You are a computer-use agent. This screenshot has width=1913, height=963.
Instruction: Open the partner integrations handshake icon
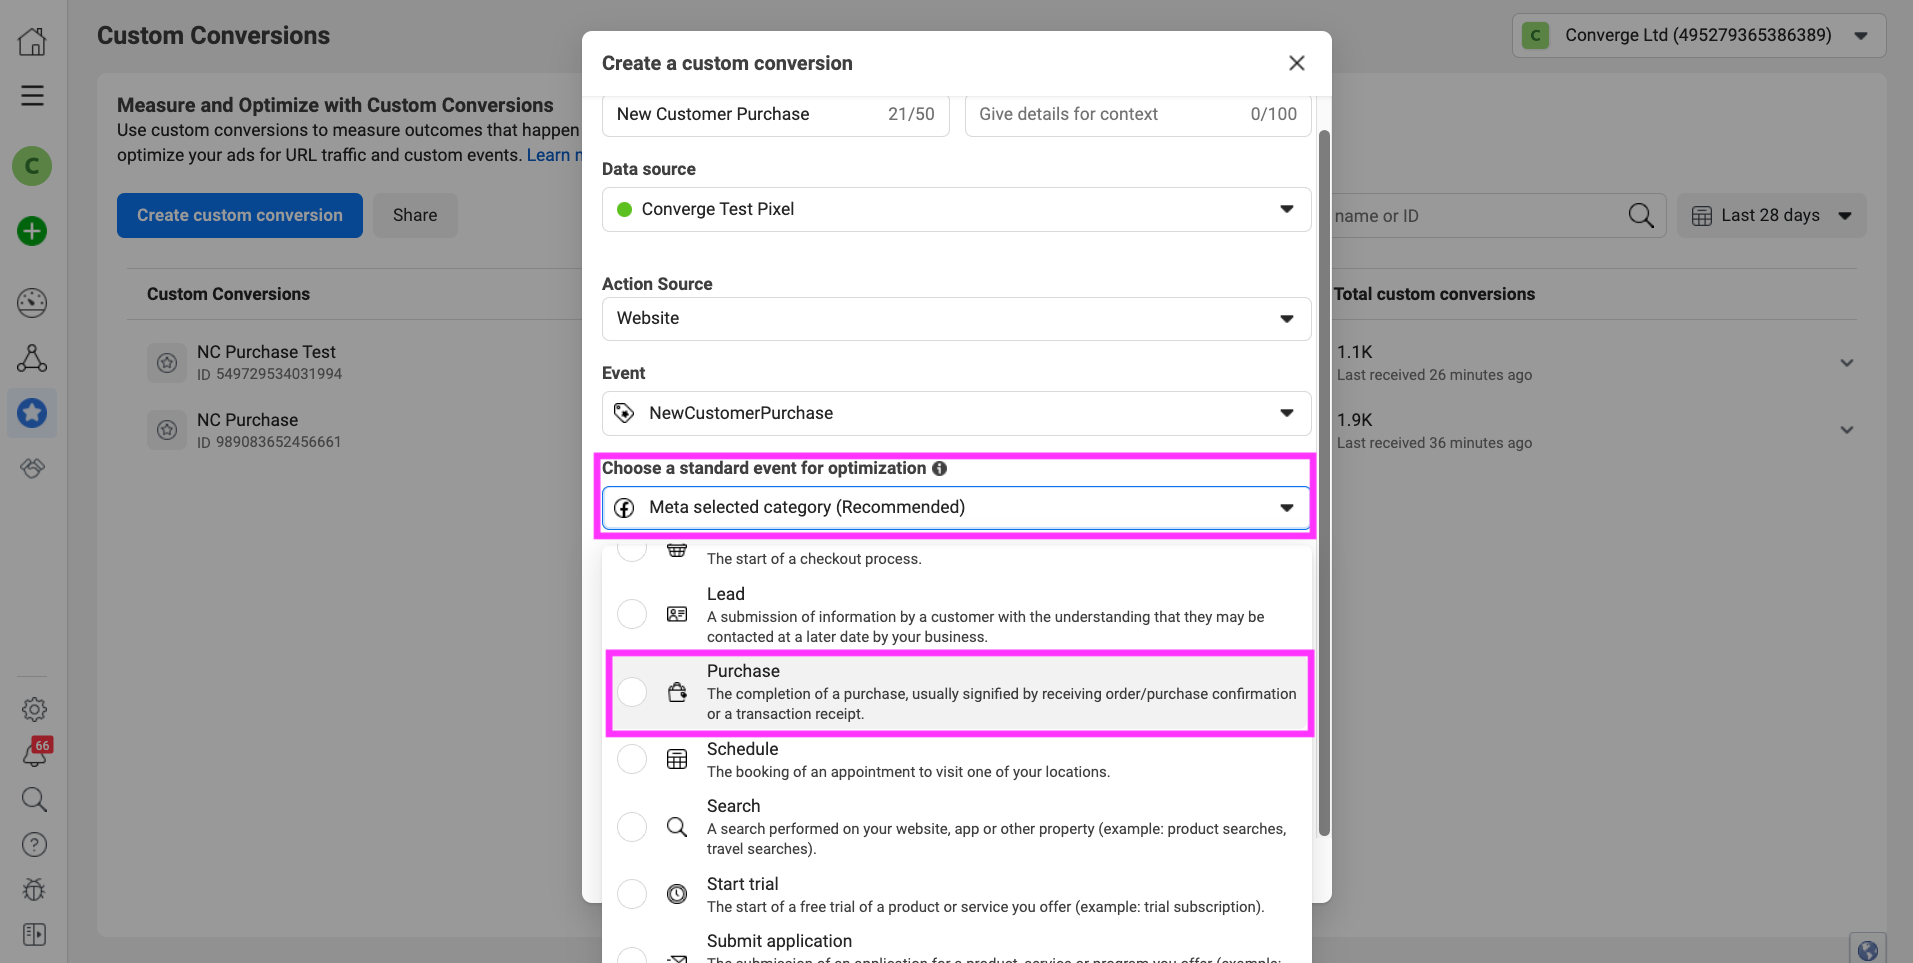(33, 468)
